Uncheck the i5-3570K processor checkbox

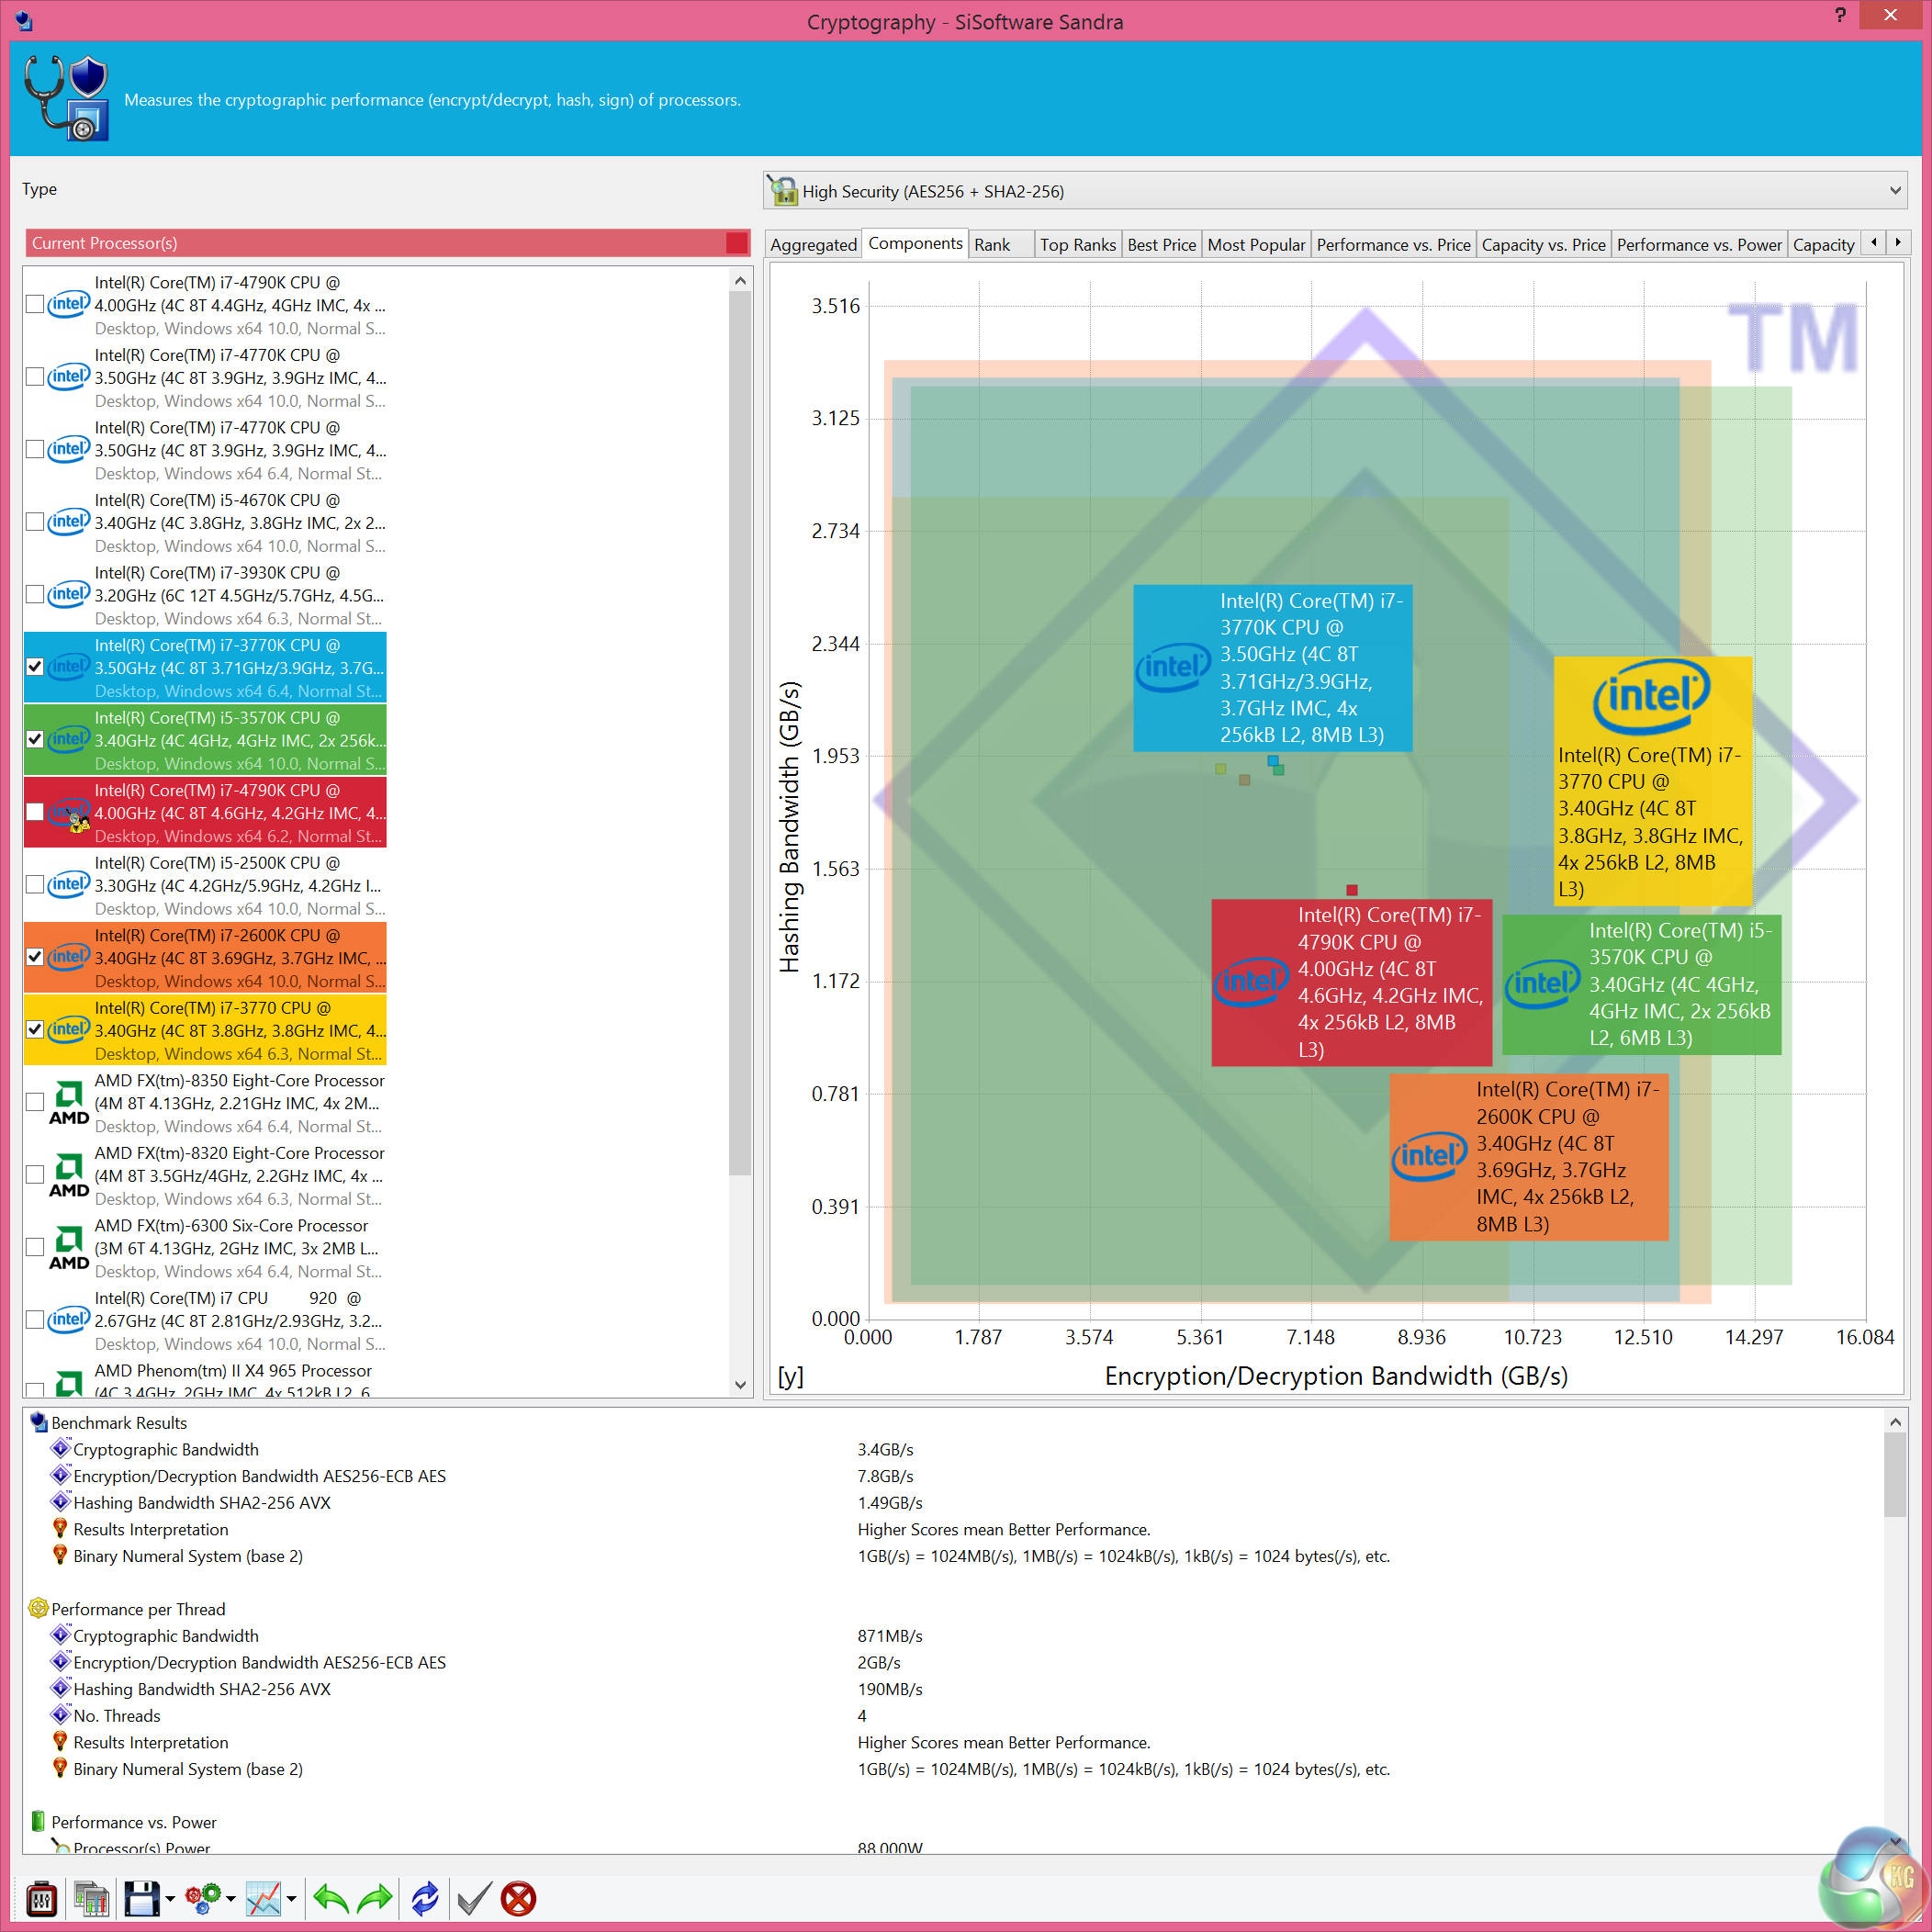click(35, 739)
